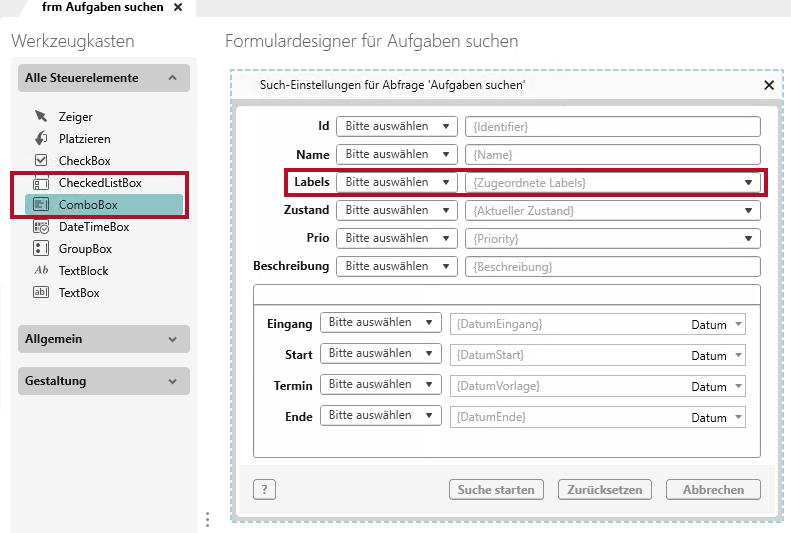
Task: Pick the DateTimeBox control icon
Action: coord(41,226)
